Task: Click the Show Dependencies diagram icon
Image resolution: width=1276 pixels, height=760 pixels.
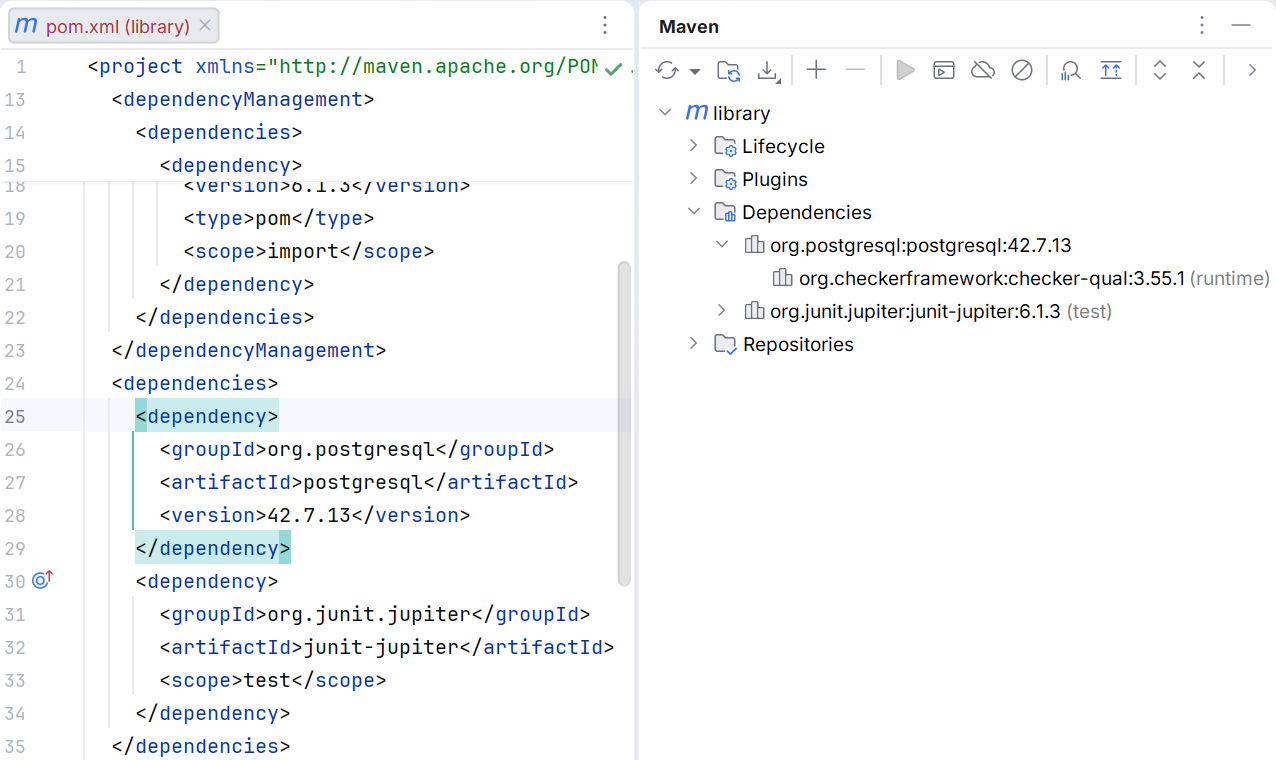Action: 1111,70
